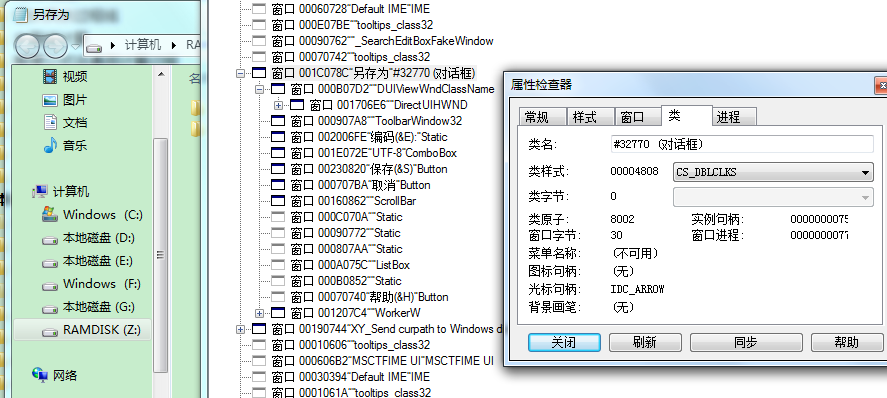Viewport: 887px width, 398px height.
Task: Click window icon of 00160862 ScrollBar node
Action: (x=278, y=201)
